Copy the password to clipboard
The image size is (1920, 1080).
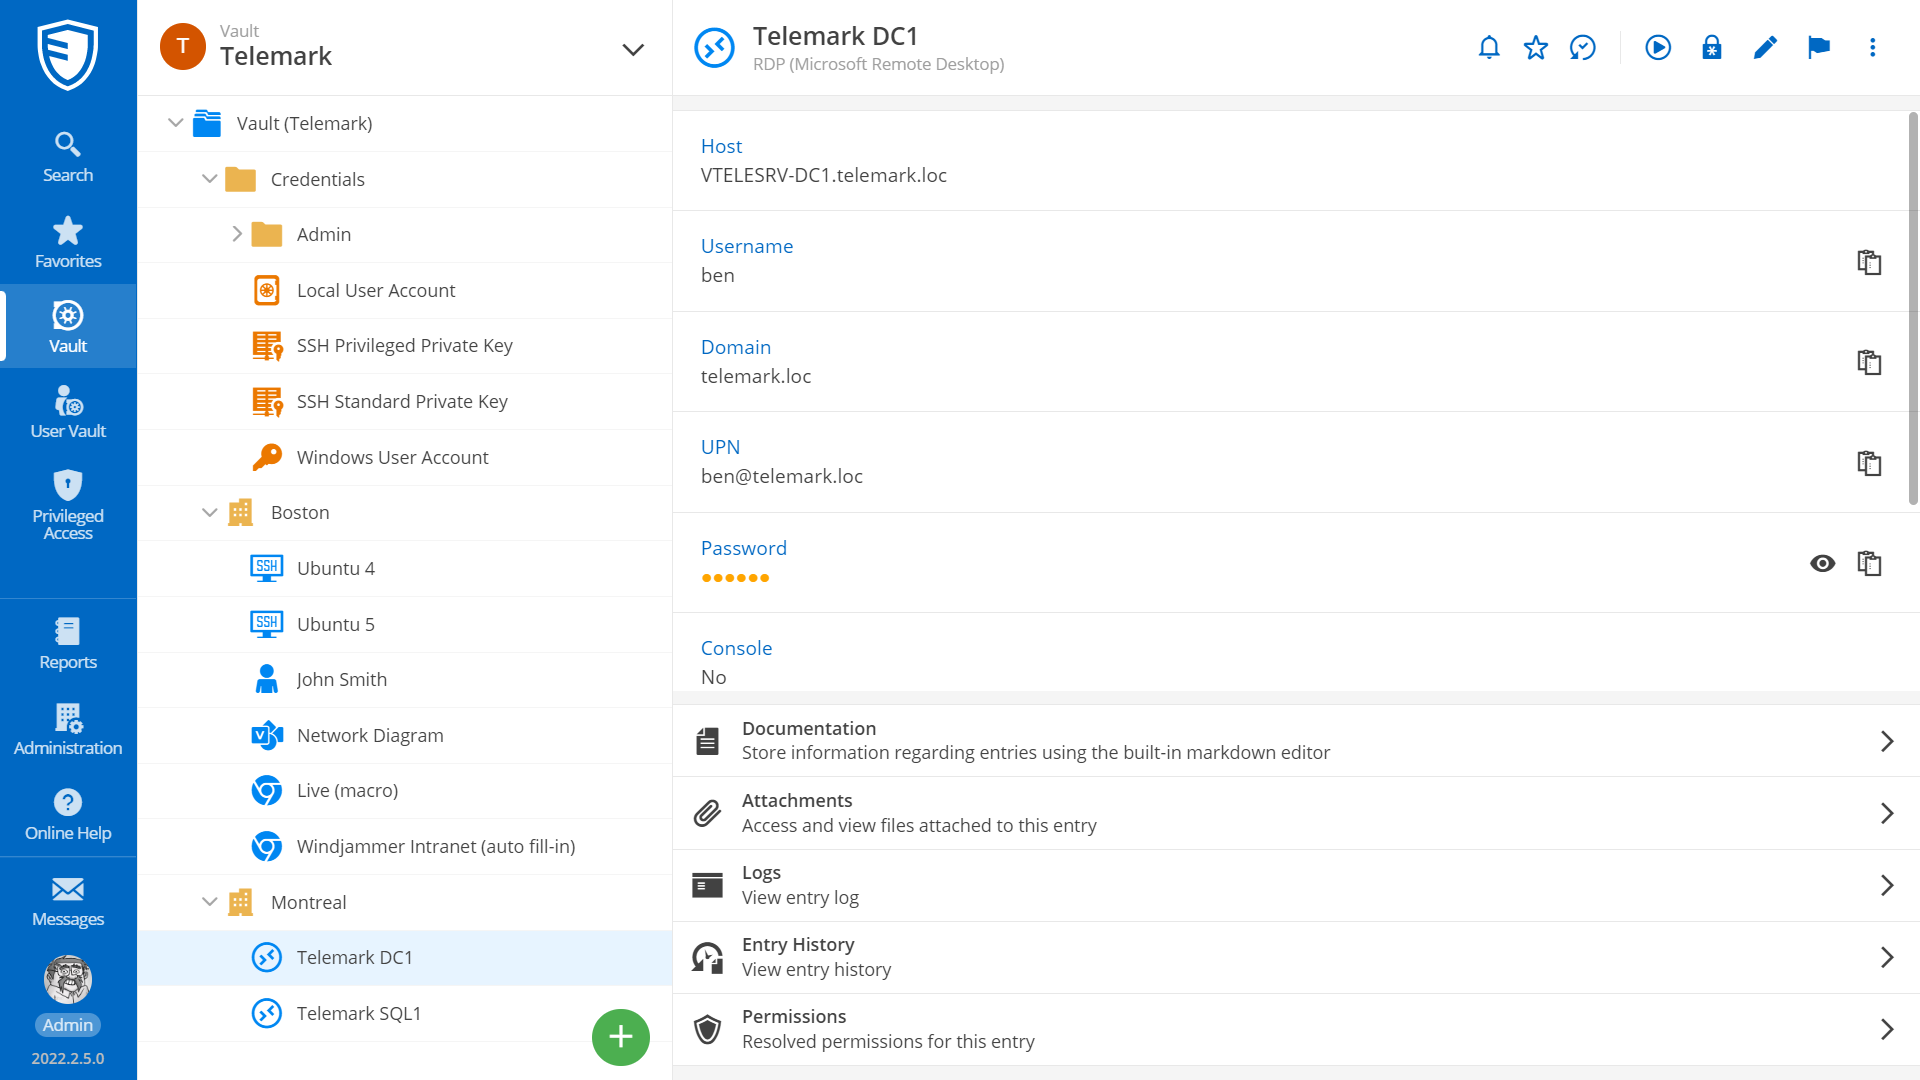(x=1869, y=563)
